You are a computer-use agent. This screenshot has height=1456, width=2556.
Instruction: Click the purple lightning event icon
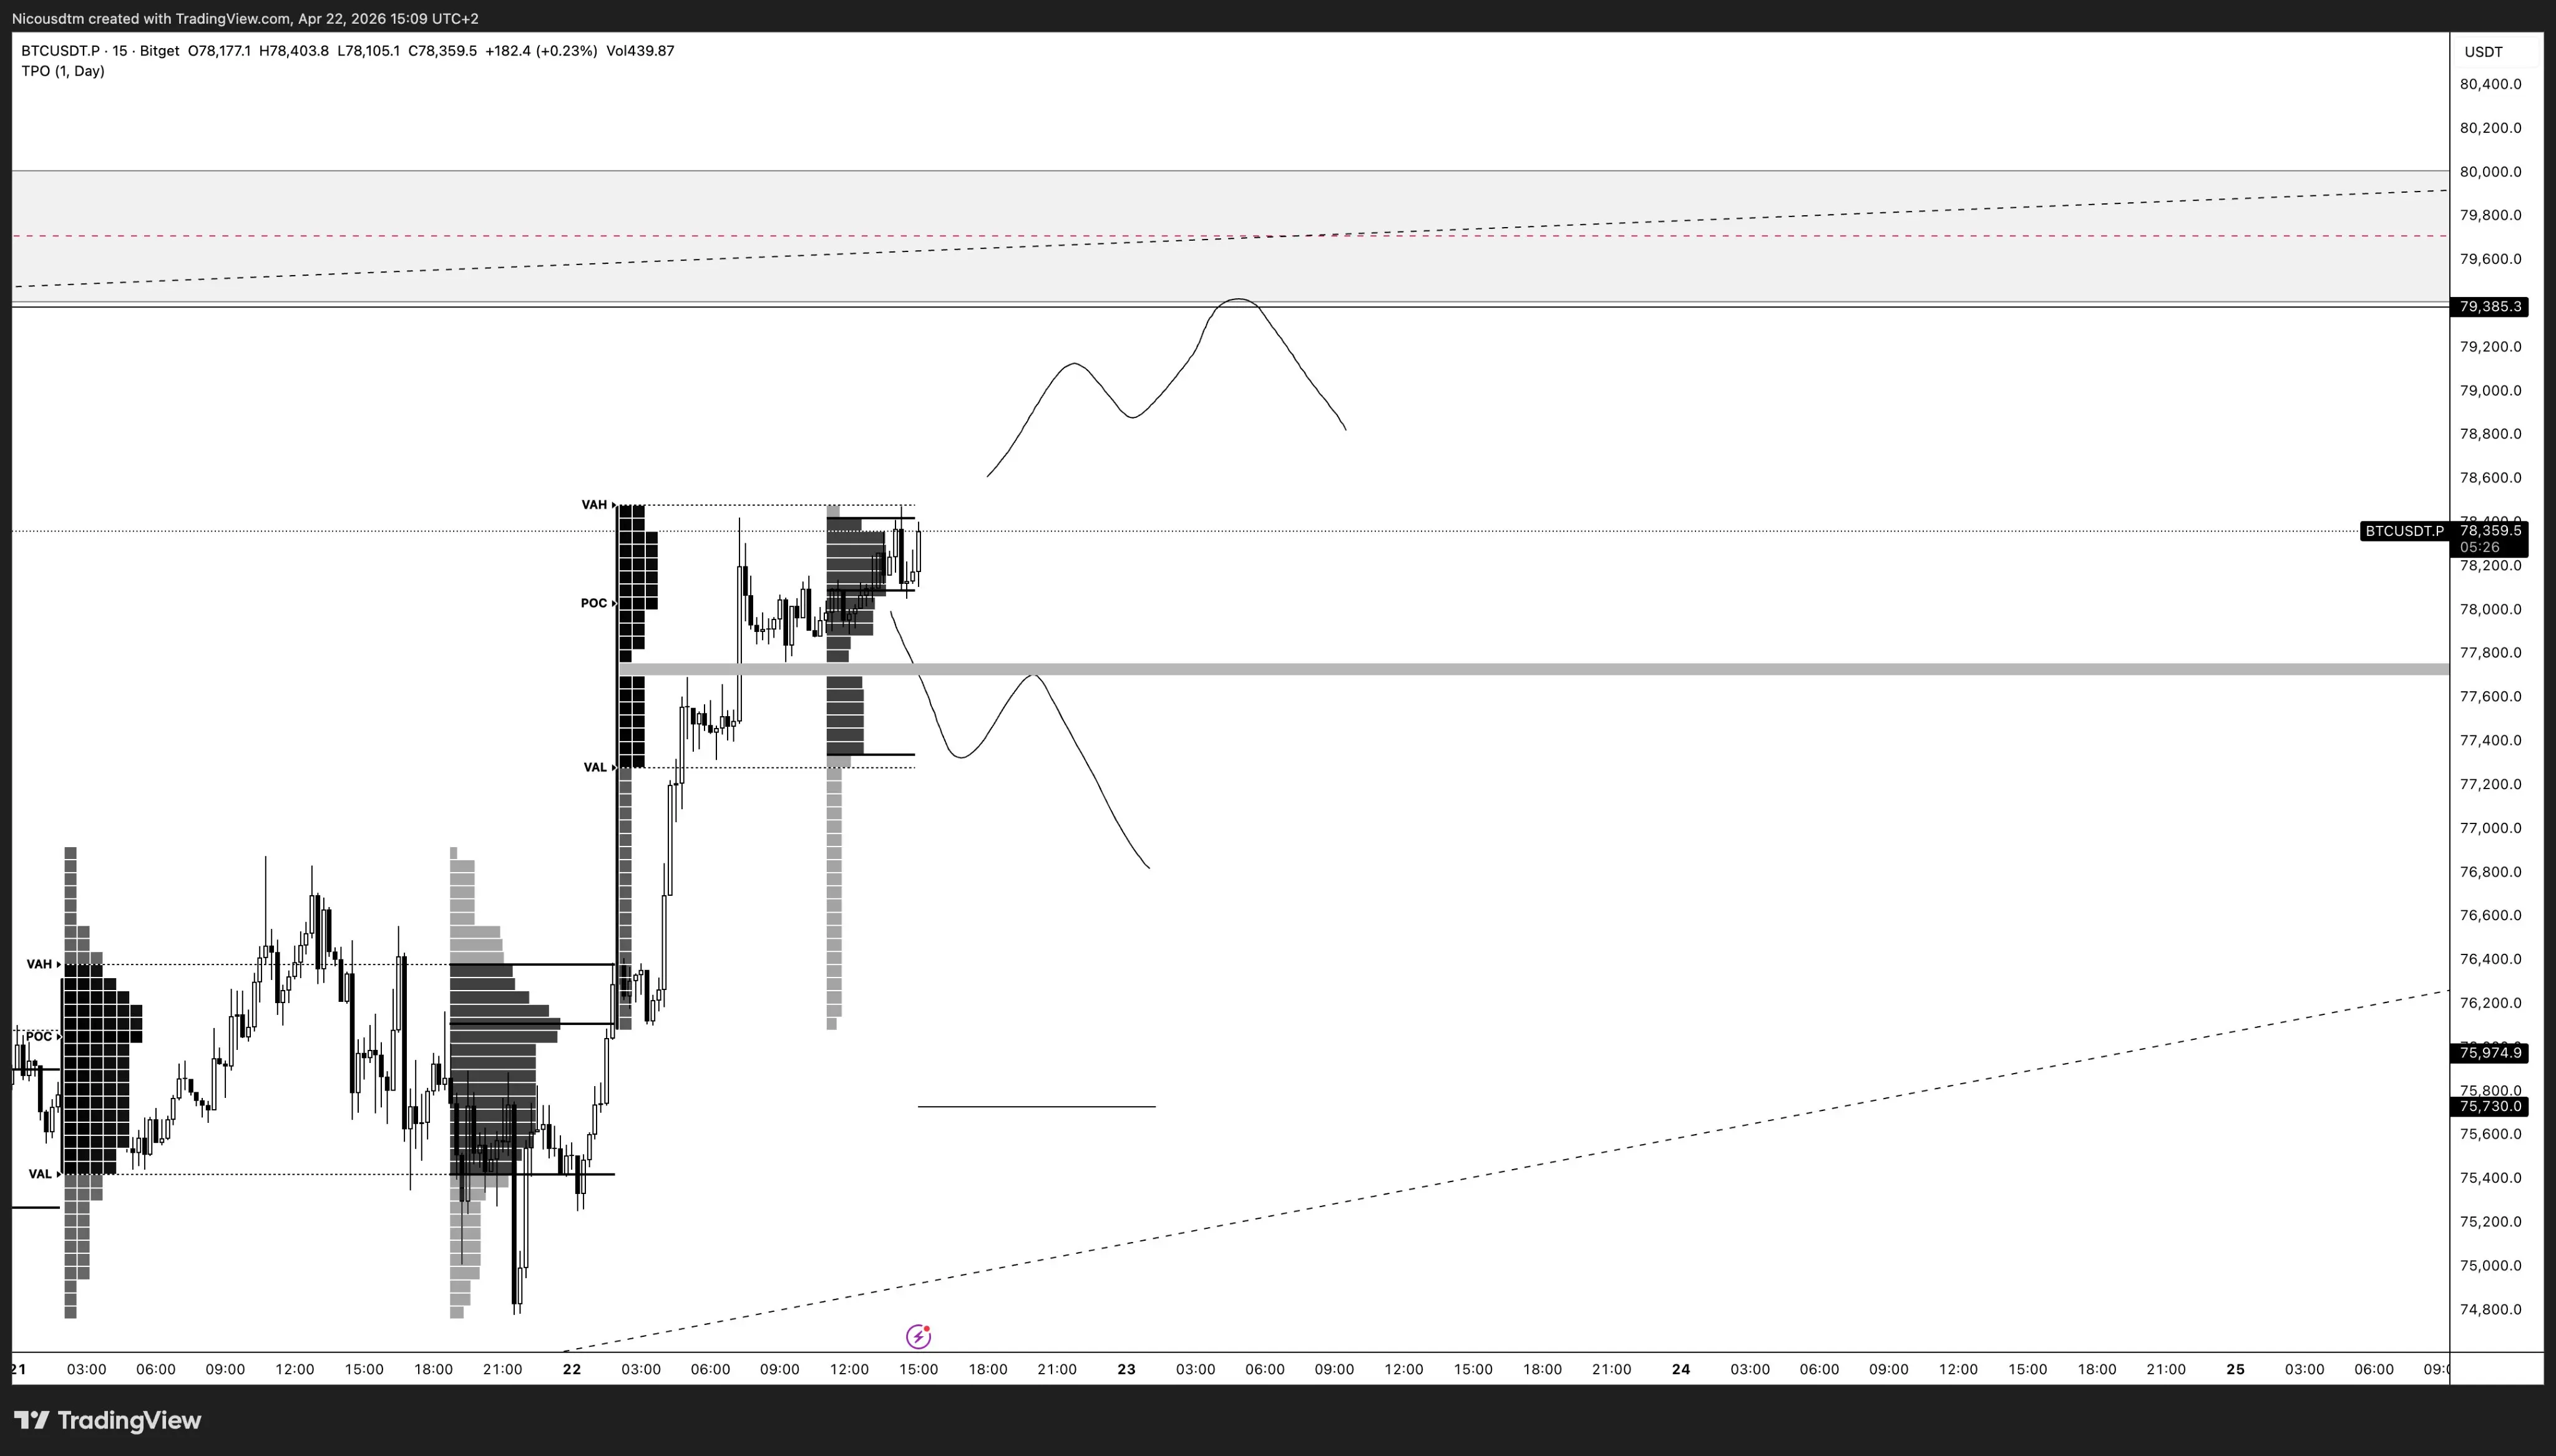click(918, 1336)
